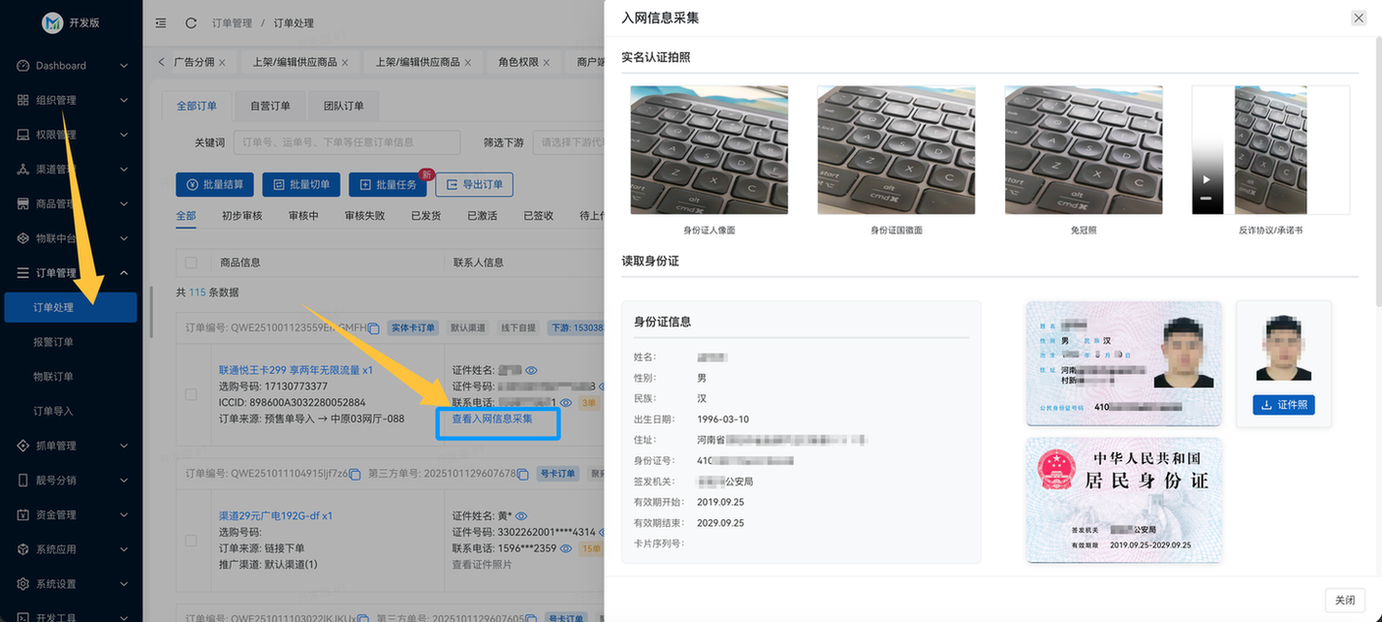Copy third-party order number 2025101129607678
This screenshot has width=1382, height=622.
(523, 473)
